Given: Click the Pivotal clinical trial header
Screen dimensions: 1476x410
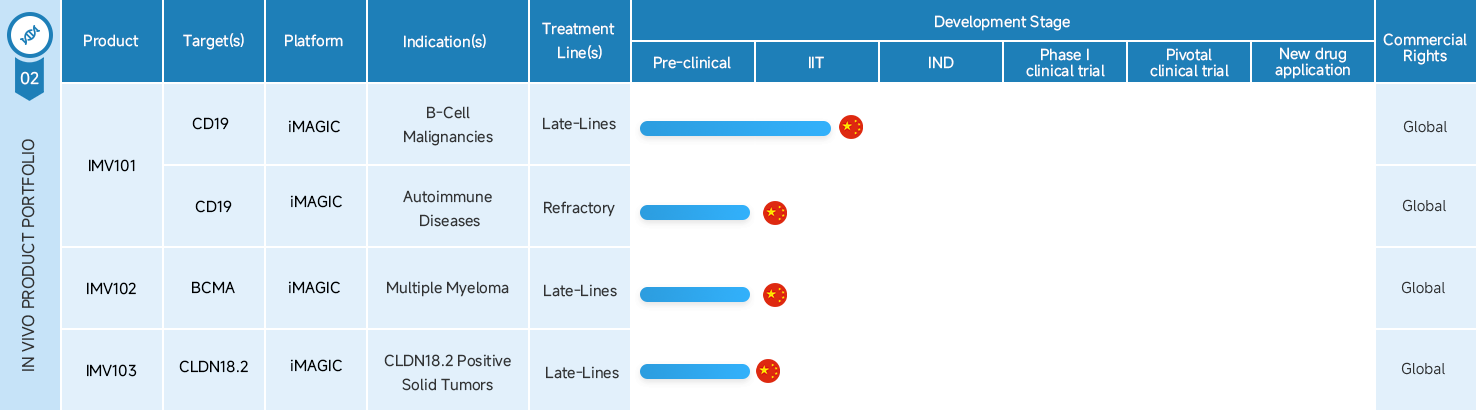Looking at the screenshot, I should (1189, 62).
